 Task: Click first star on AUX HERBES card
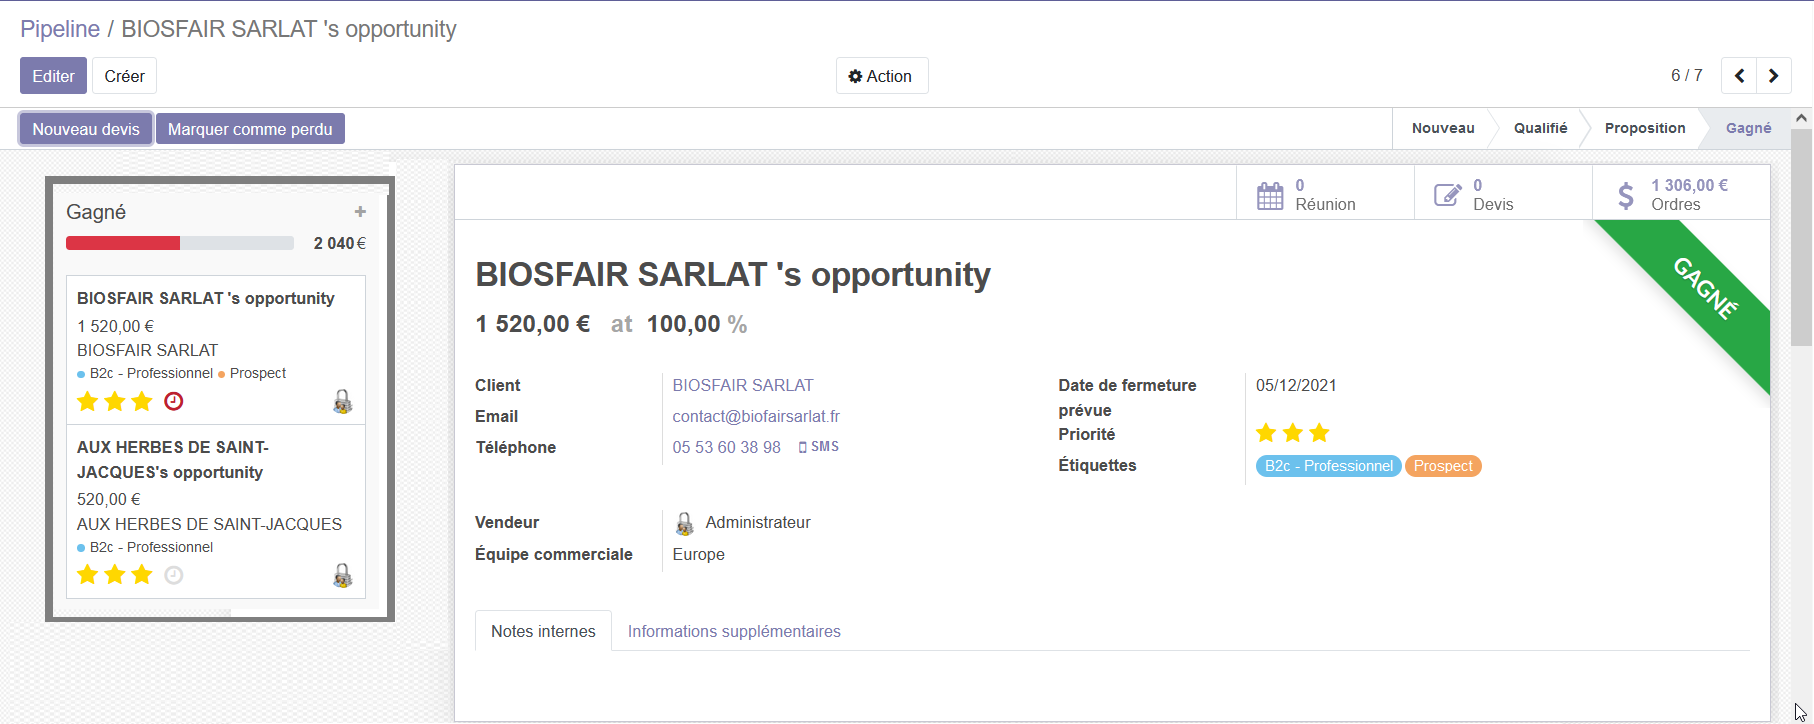click(x=88, y=575)
